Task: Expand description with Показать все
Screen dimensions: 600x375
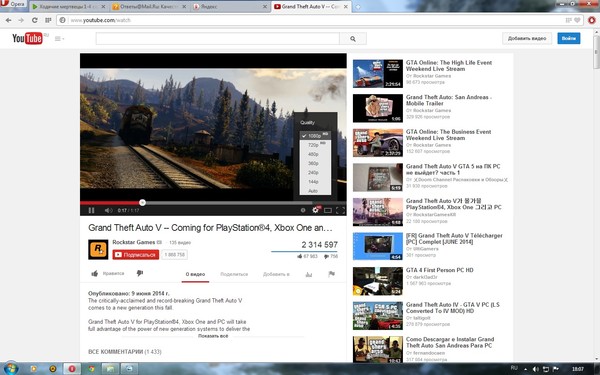Action: [213, 336]
